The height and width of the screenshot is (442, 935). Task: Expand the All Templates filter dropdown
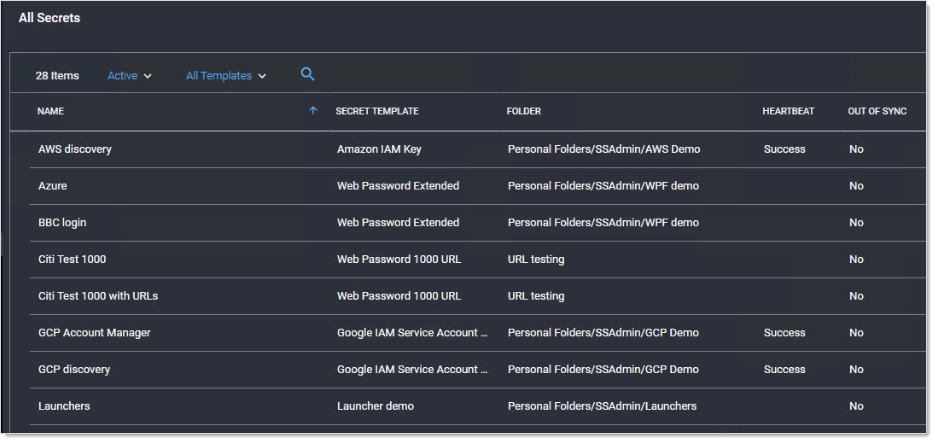click(x=226, y=76)
